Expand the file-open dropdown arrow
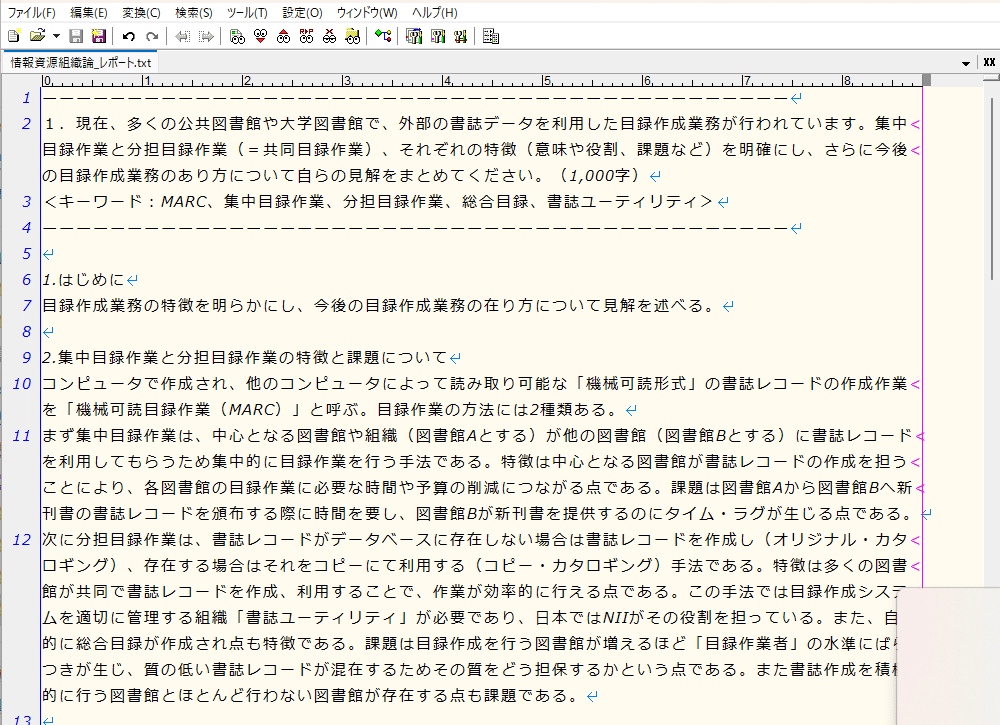Image resolution: width=1000 pixels, height=725 pixels. tap(55, 35)
